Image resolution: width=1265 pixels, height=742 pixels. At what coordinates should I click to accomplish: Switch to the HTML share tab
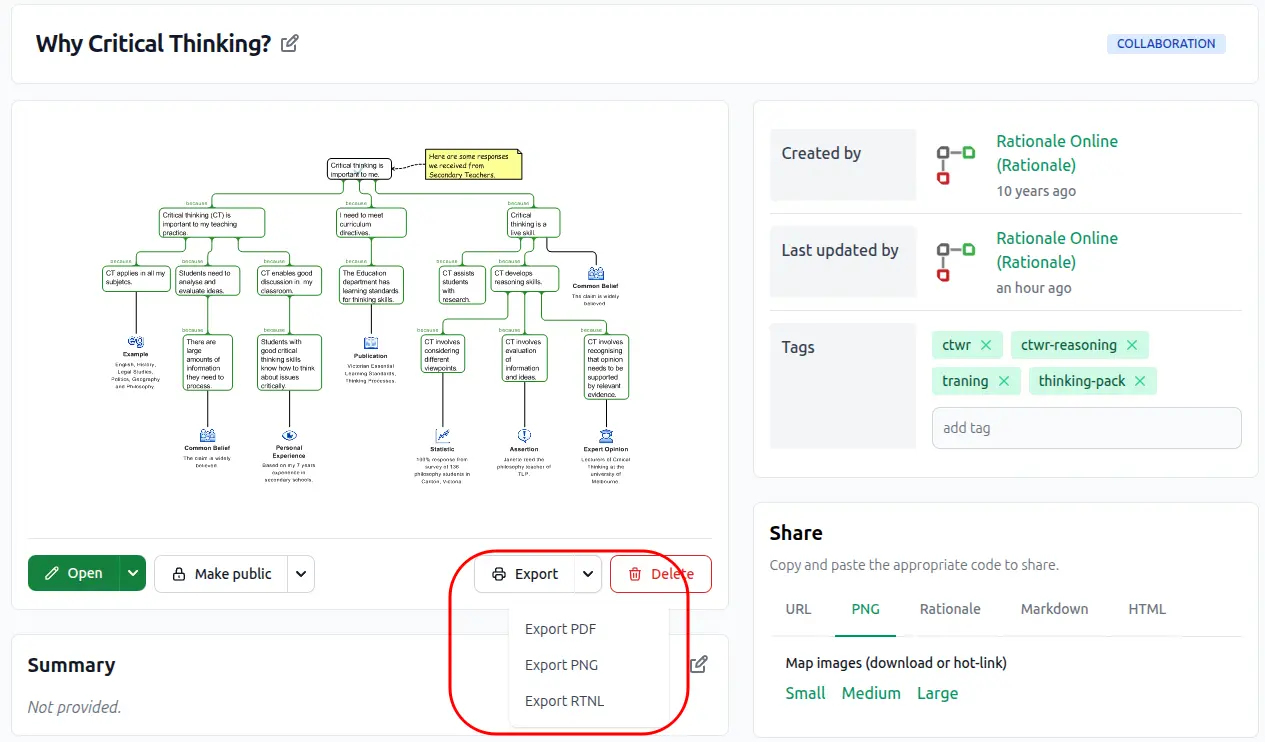pyautogui.click(x=1147, y=609)
